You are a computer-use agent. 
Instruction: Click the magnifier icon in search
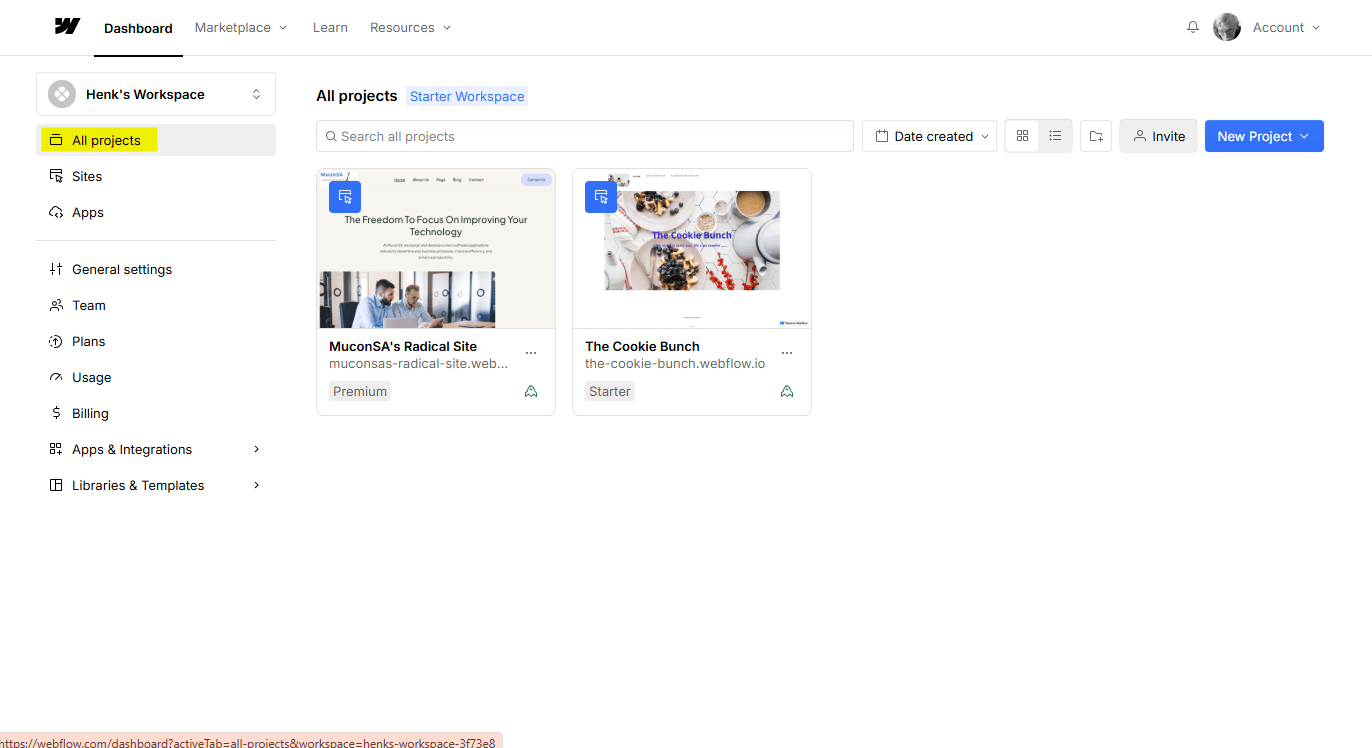coord(330,136)
